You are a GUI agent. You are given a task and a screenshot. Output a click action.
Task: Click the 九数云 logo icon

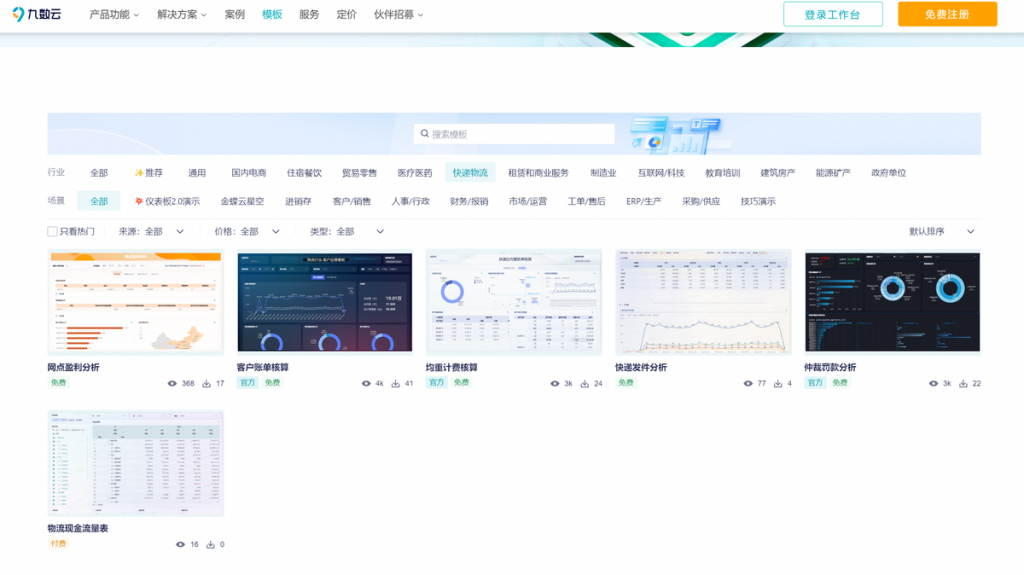[20, 14]
